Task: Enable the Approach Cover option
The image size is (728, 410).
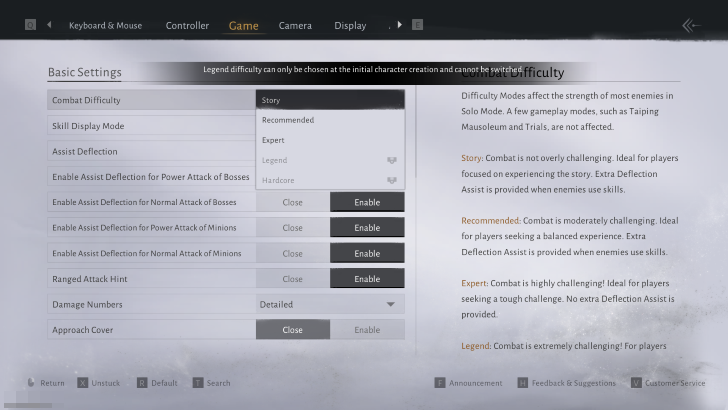Action: 367,330
